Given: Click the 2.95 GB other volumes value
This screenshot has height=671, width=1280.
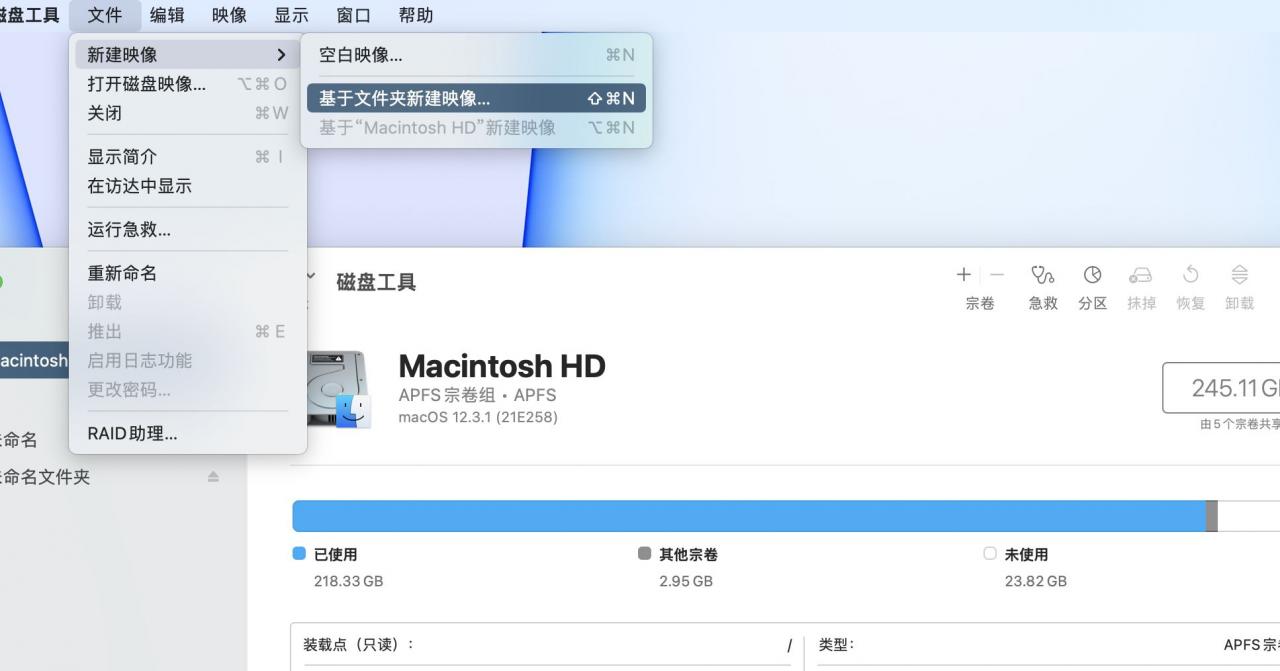Looking at the screenshot, I should (x=686, y=581).
